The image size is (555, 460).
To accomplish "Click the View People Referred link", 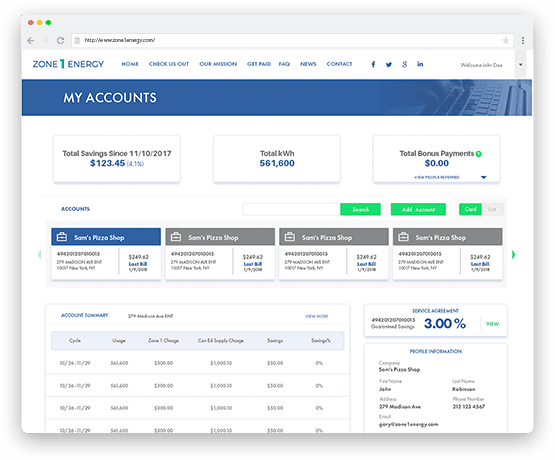I will pos(437,177).
